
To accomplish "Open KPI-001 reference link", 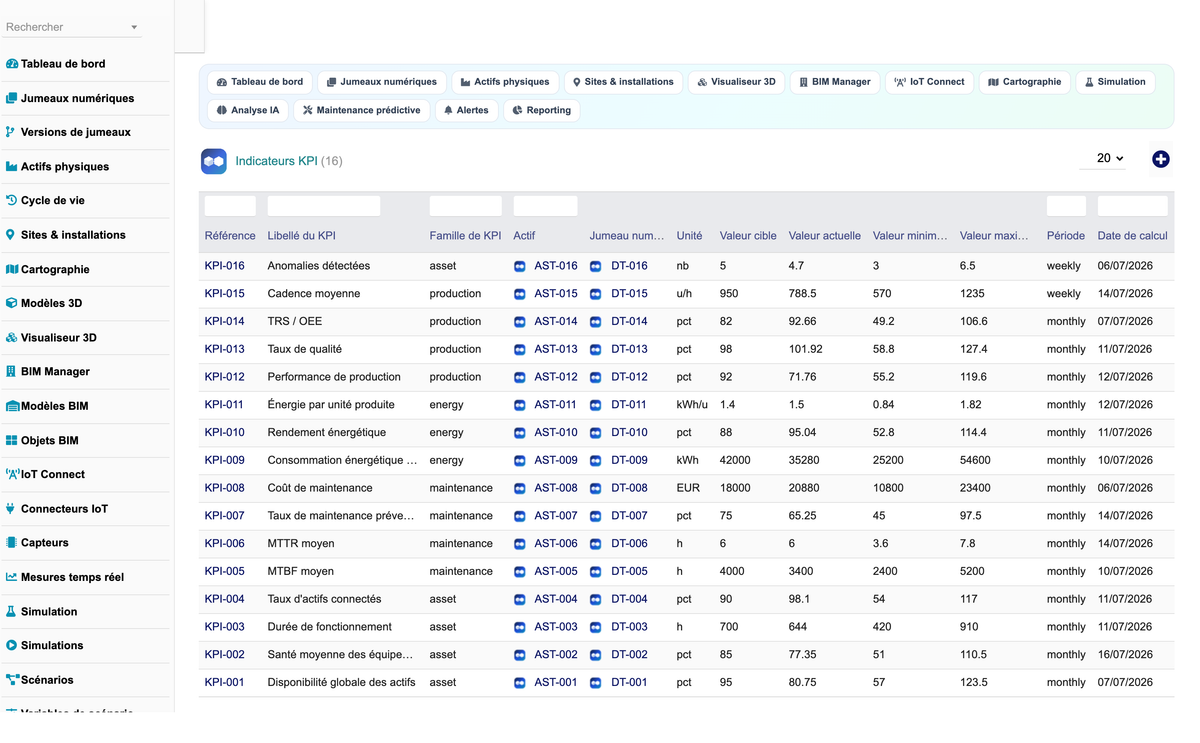I will point(224,682).
